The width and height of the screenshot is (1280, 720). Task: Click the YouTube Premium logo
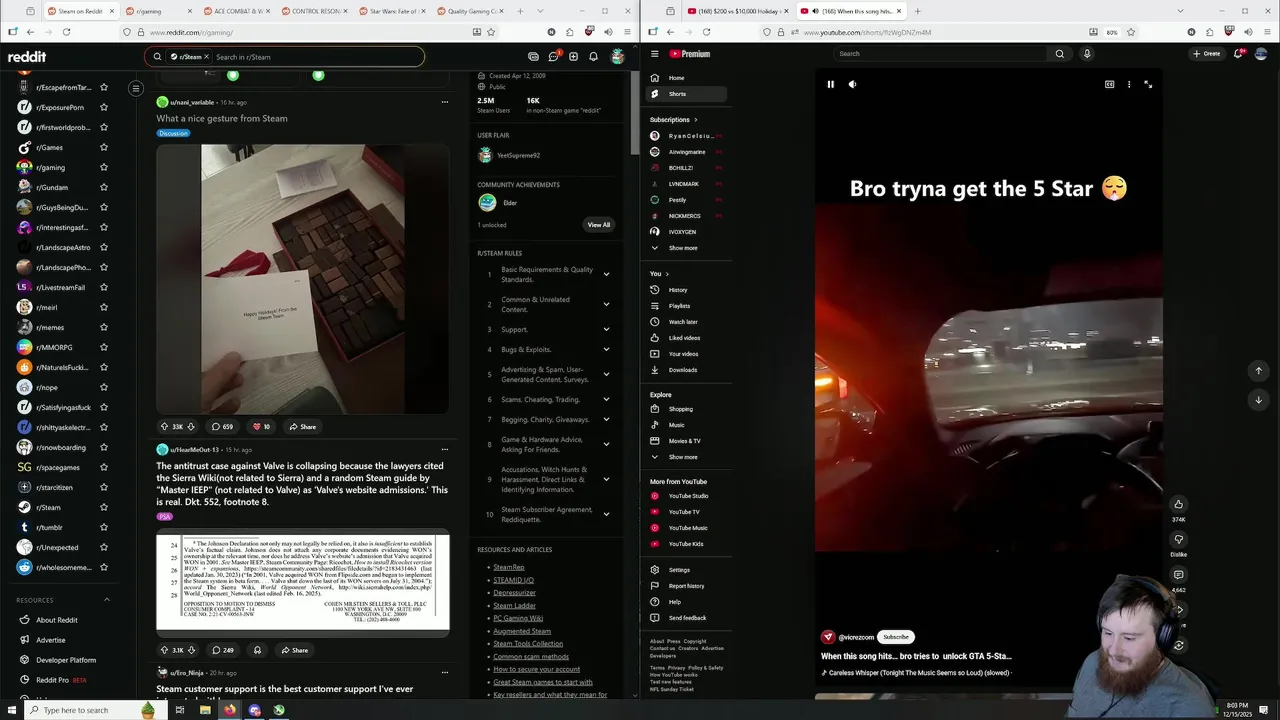tap(690, 54)
